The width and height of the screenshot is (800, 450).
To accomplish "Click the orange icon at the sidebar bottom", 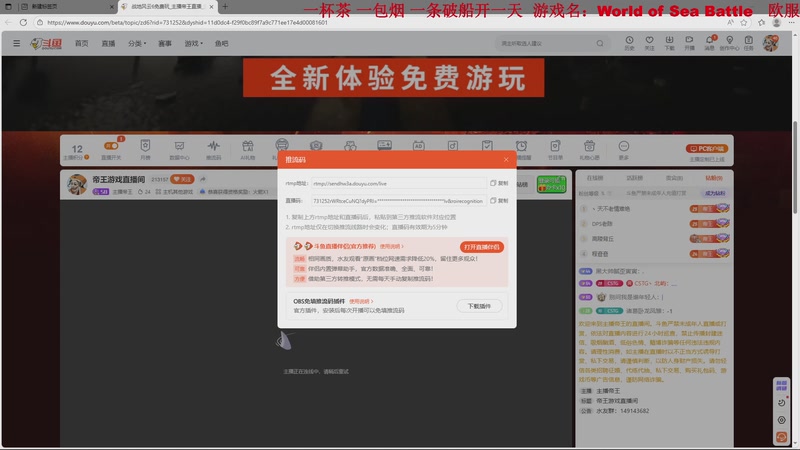I will pos(781,437).
